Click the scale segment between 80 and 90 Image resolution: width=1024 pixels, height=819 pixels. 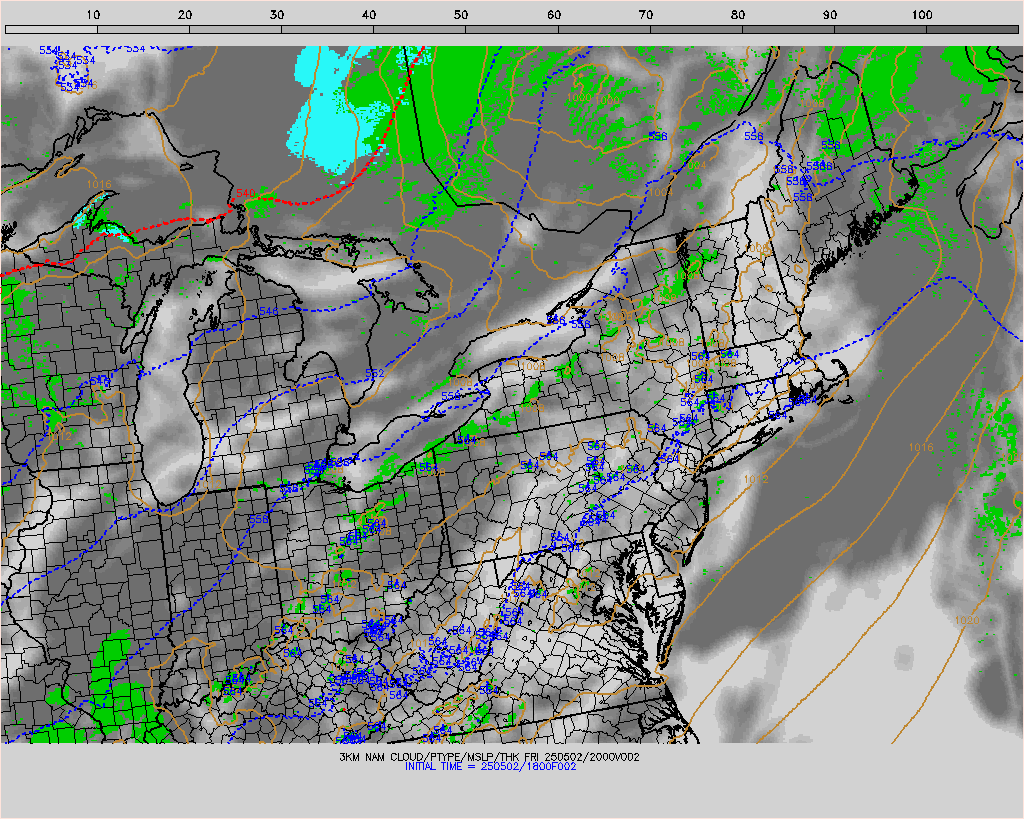click(788, 29)
